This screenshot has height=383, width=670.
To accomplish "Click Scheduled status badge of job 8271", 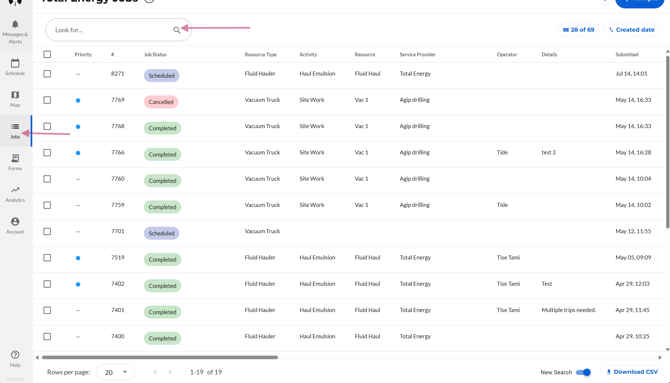I will point(162,76).
